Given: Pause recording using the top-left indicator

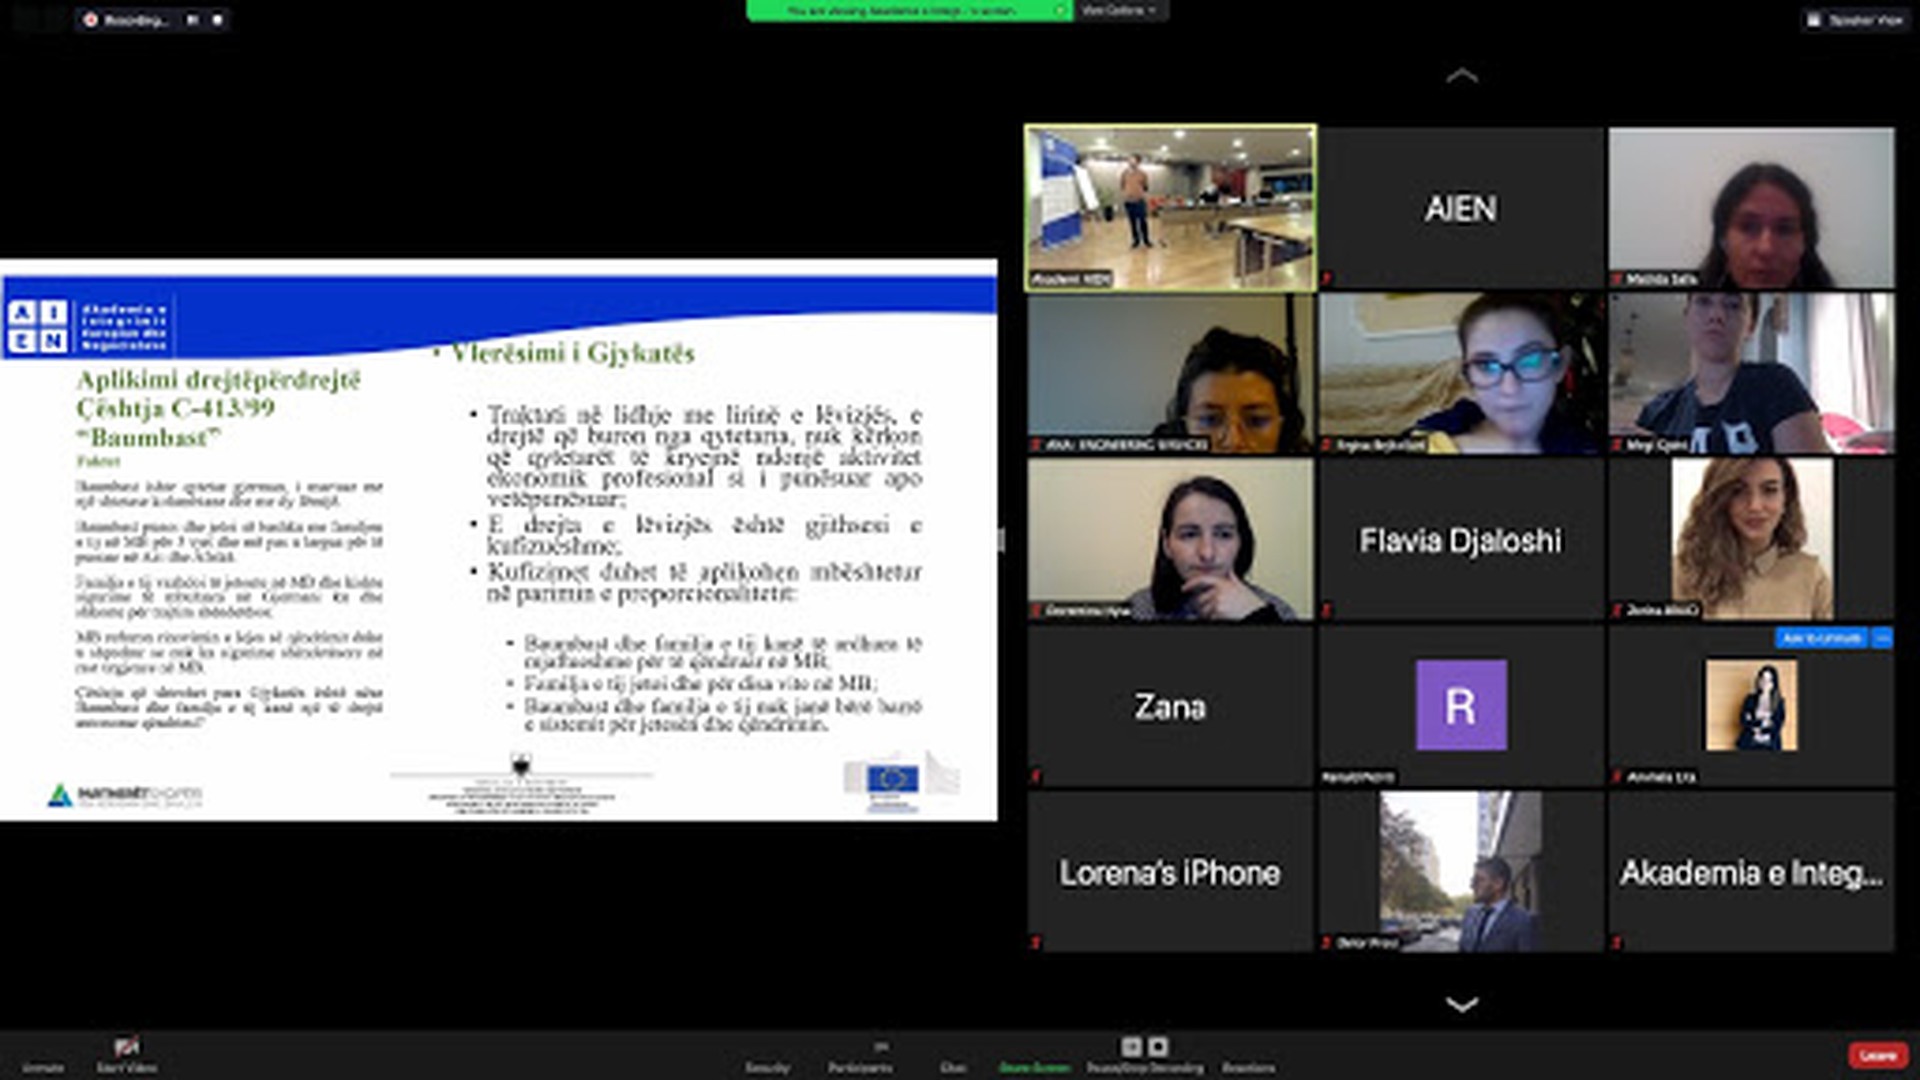Looking at the screenshot, I should pos(192,19).
